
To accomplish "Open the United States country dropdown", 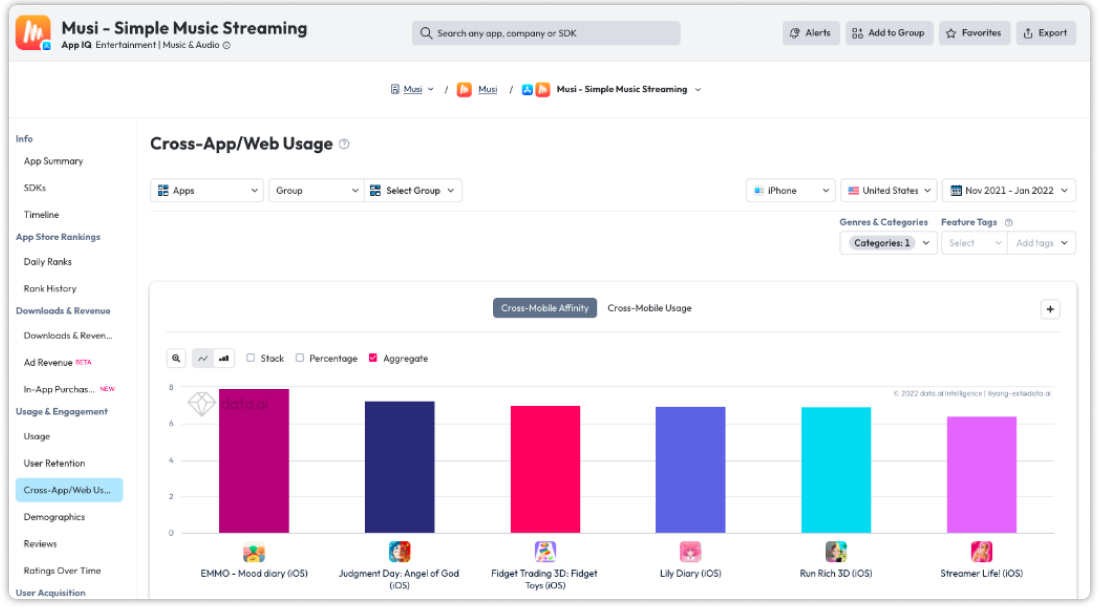I will coord(889,190).
